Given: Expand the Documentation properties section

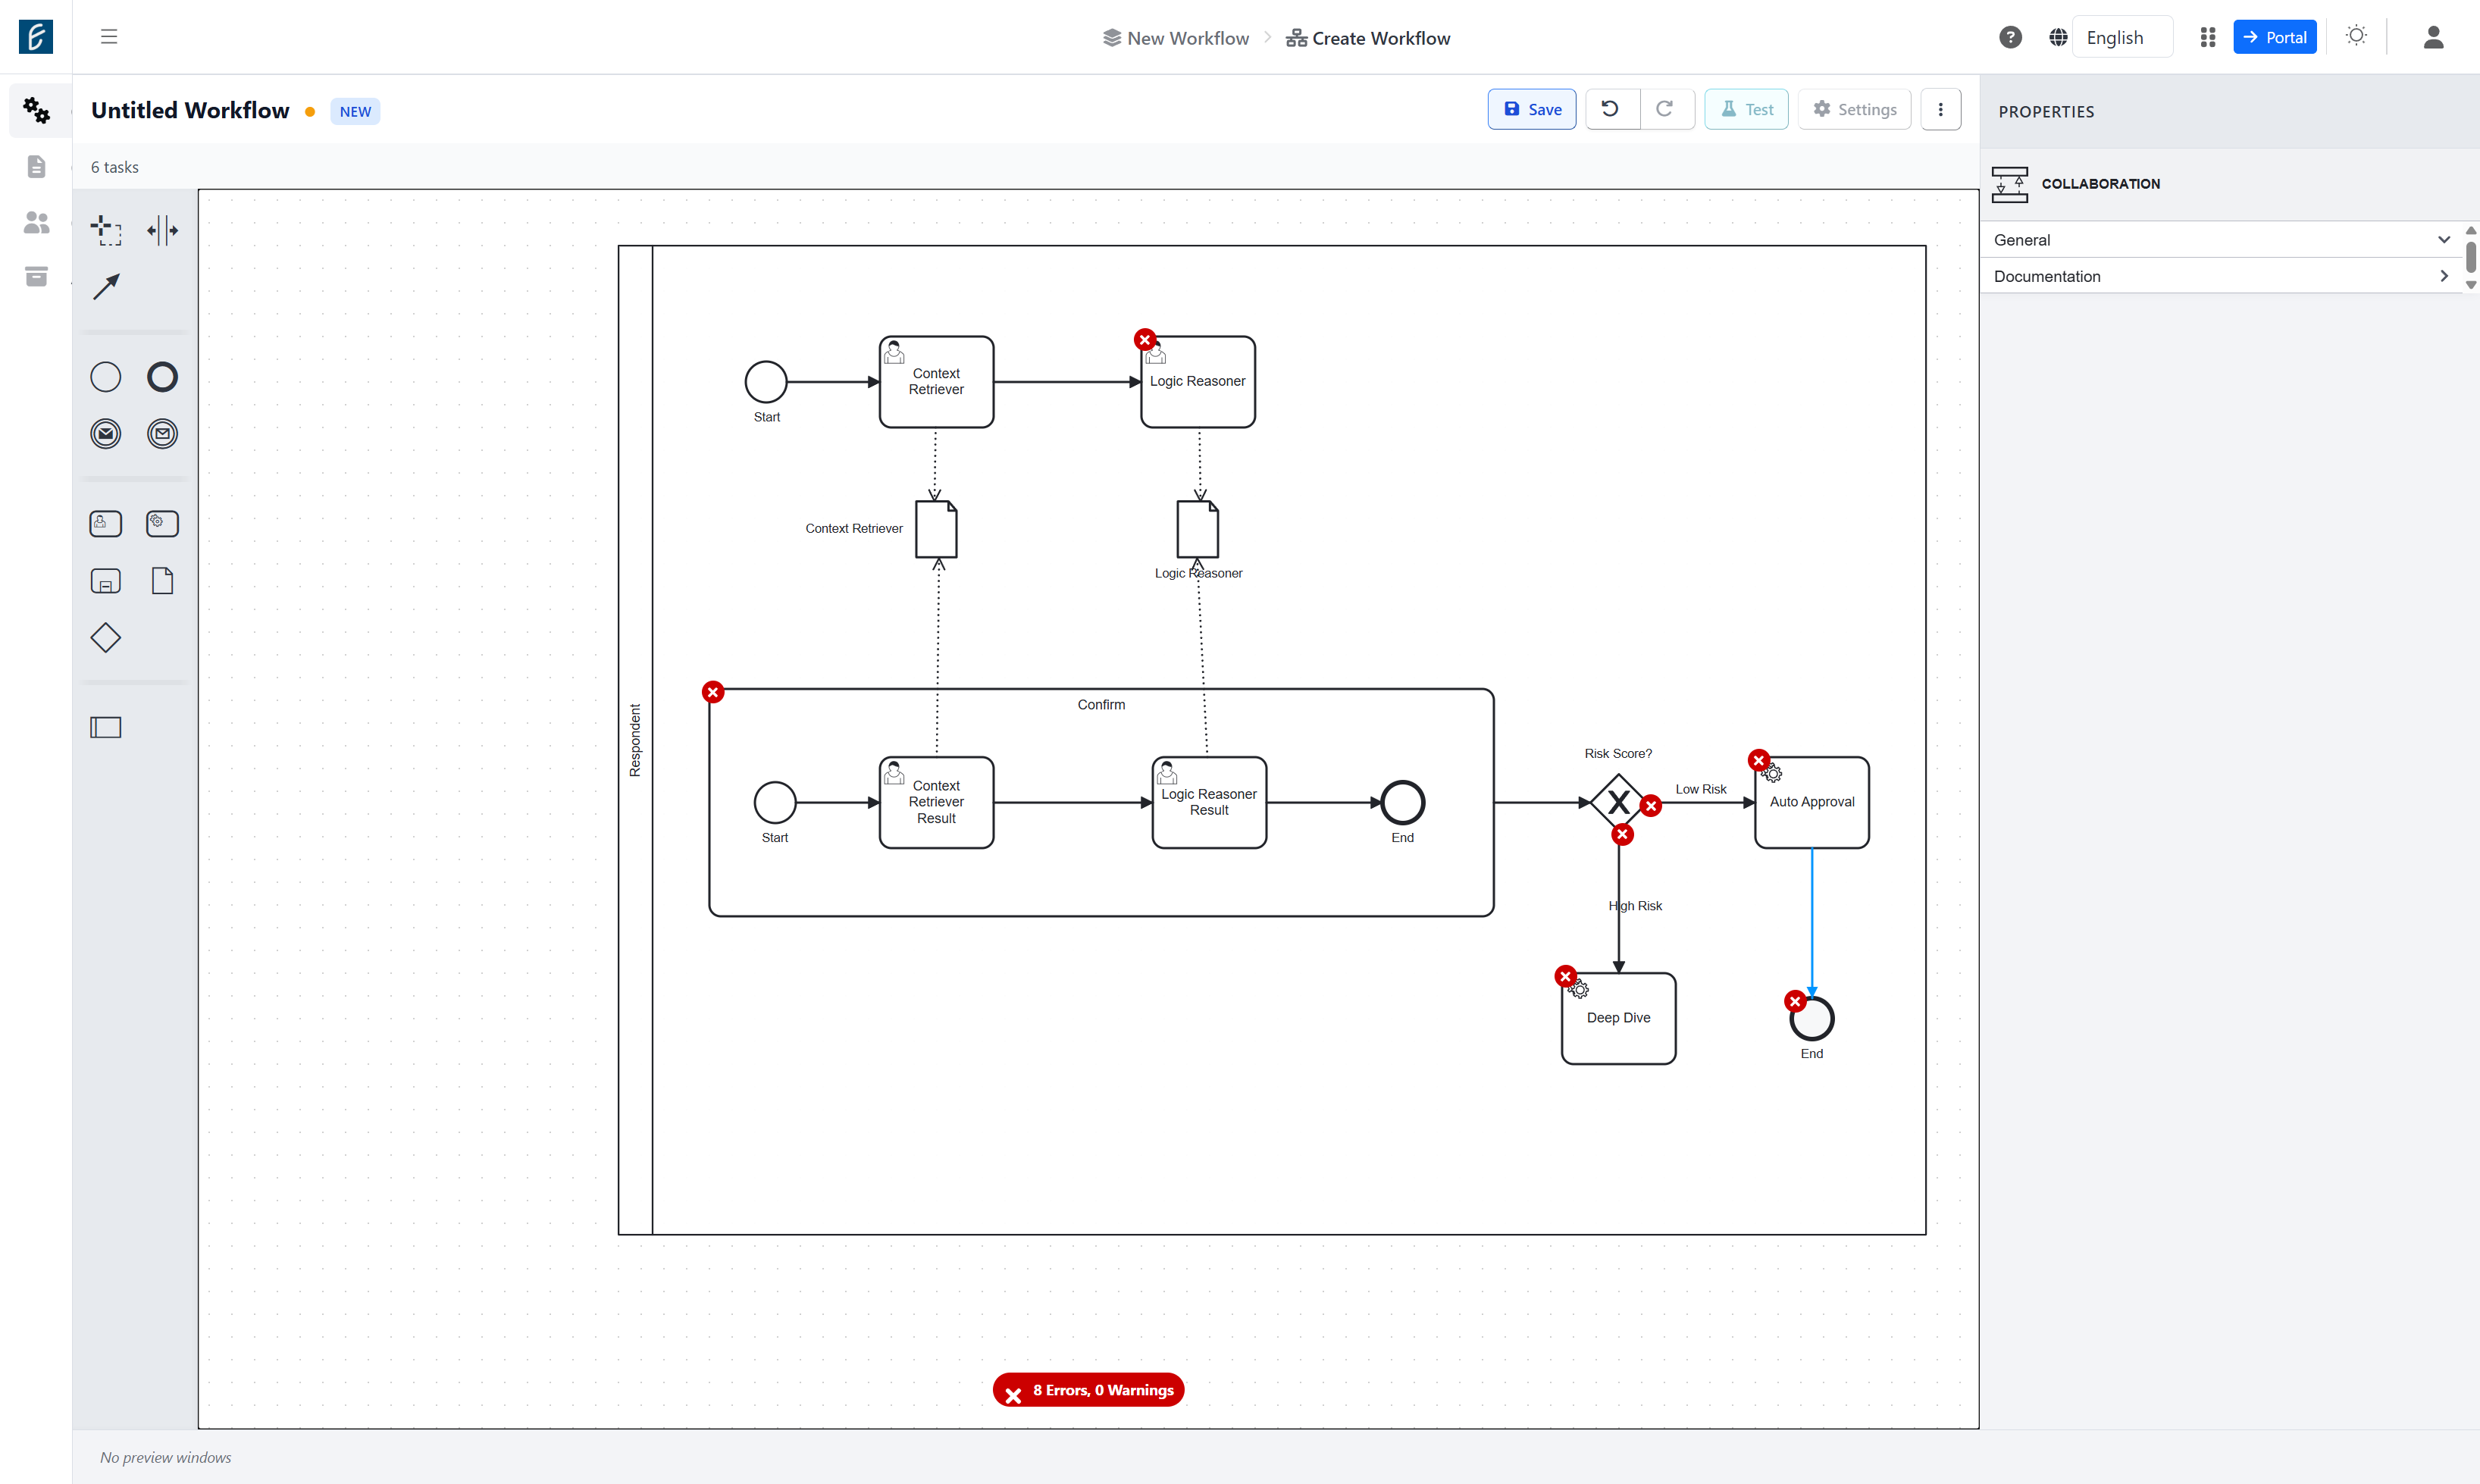Looking at the screenshot, I should 2222,276.
